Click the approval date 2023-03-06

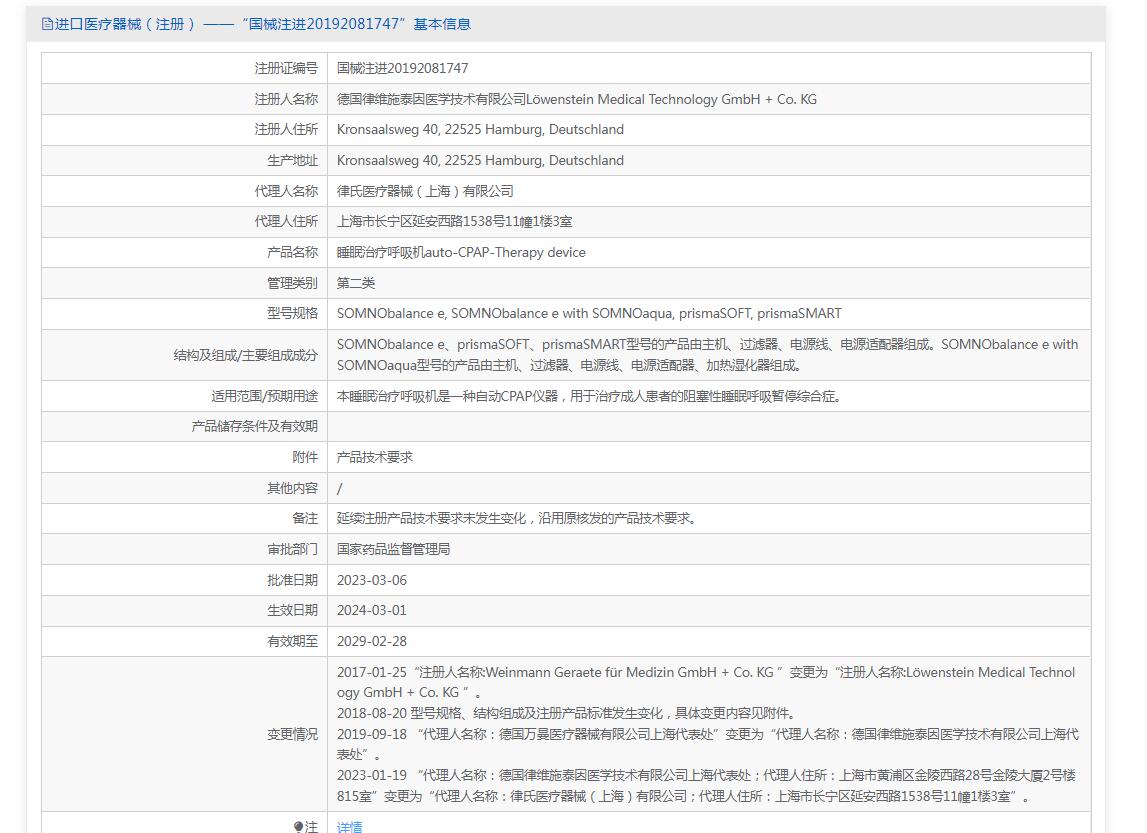(372, 580)
